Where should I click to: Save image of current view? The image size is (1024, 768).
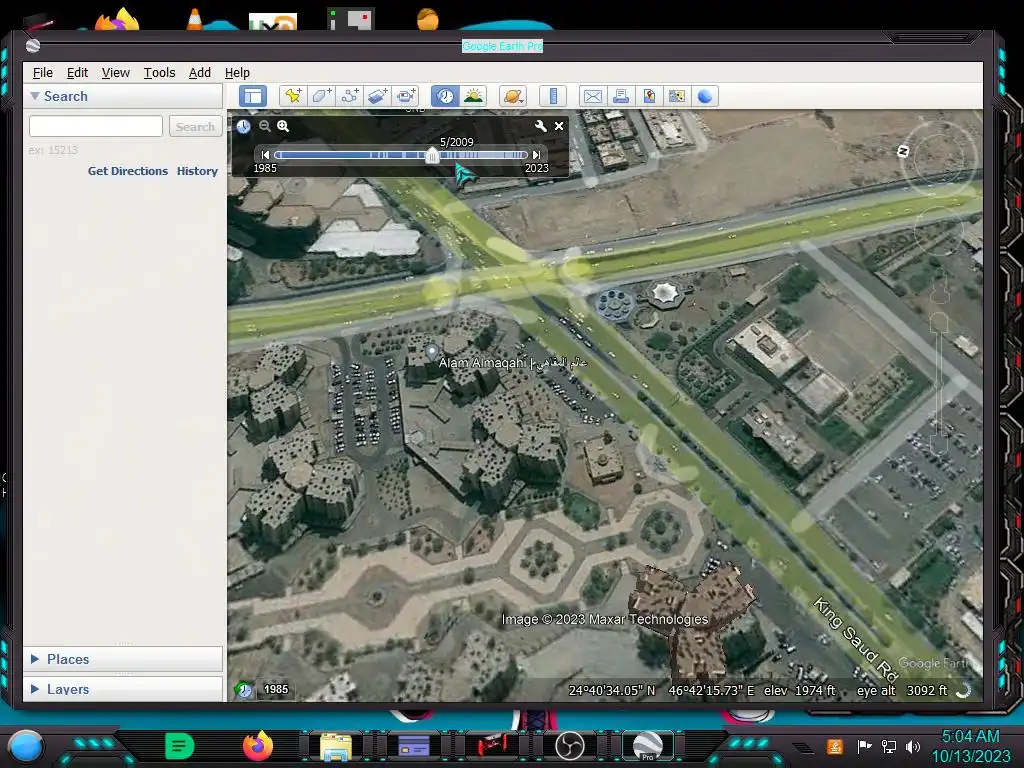(x=648, y=96)
